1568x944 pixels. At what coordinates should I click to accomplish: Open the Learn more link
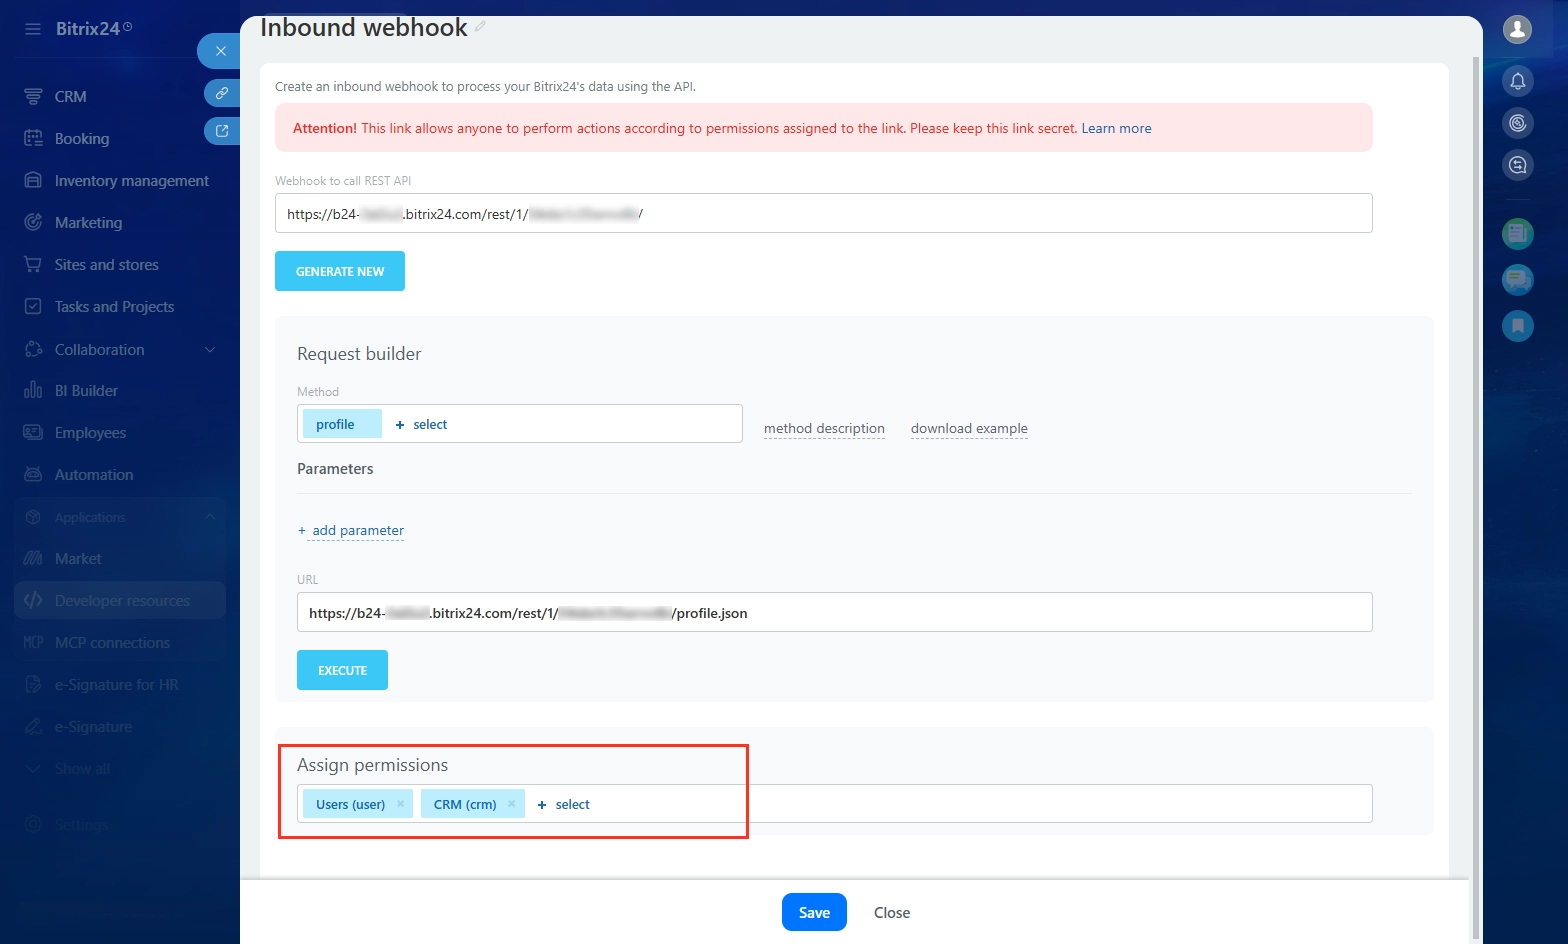pos(1116,128)
